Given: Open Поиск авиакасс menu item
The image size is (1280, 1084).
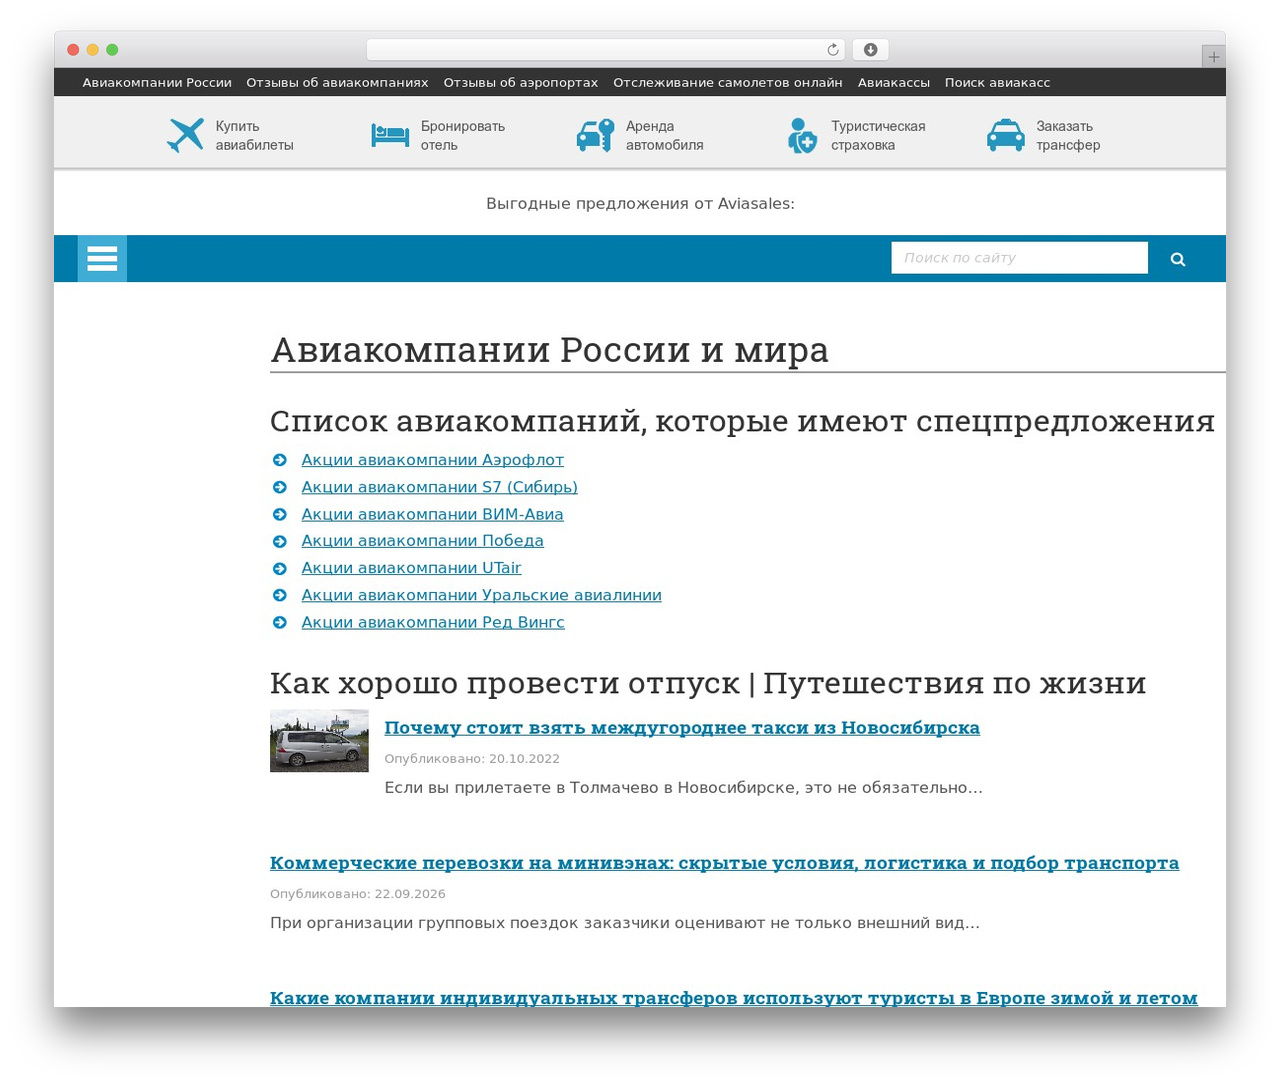Looking at the screenshot, I should coord(998,83).
